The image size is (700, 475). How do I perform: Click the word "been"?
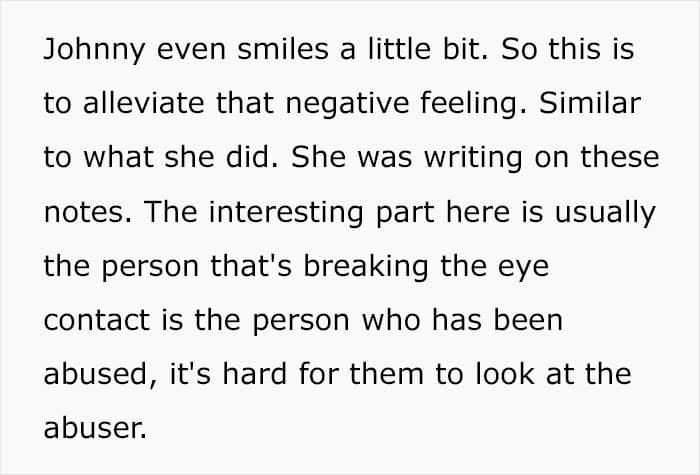pos(528,320)
